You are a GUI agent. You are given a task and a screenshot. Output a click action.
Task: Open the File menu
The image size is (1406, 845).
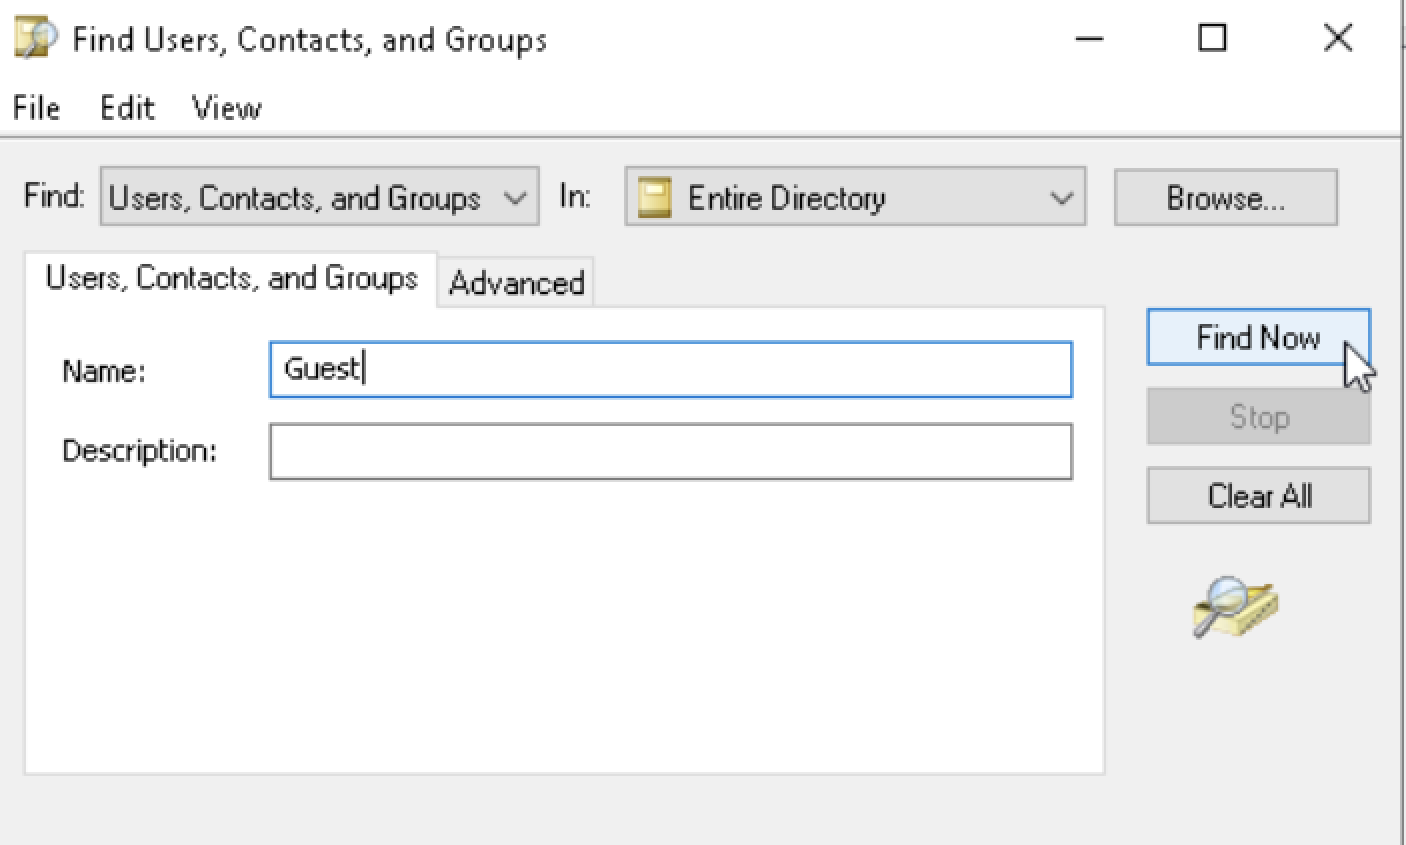[x=36, y=107]
